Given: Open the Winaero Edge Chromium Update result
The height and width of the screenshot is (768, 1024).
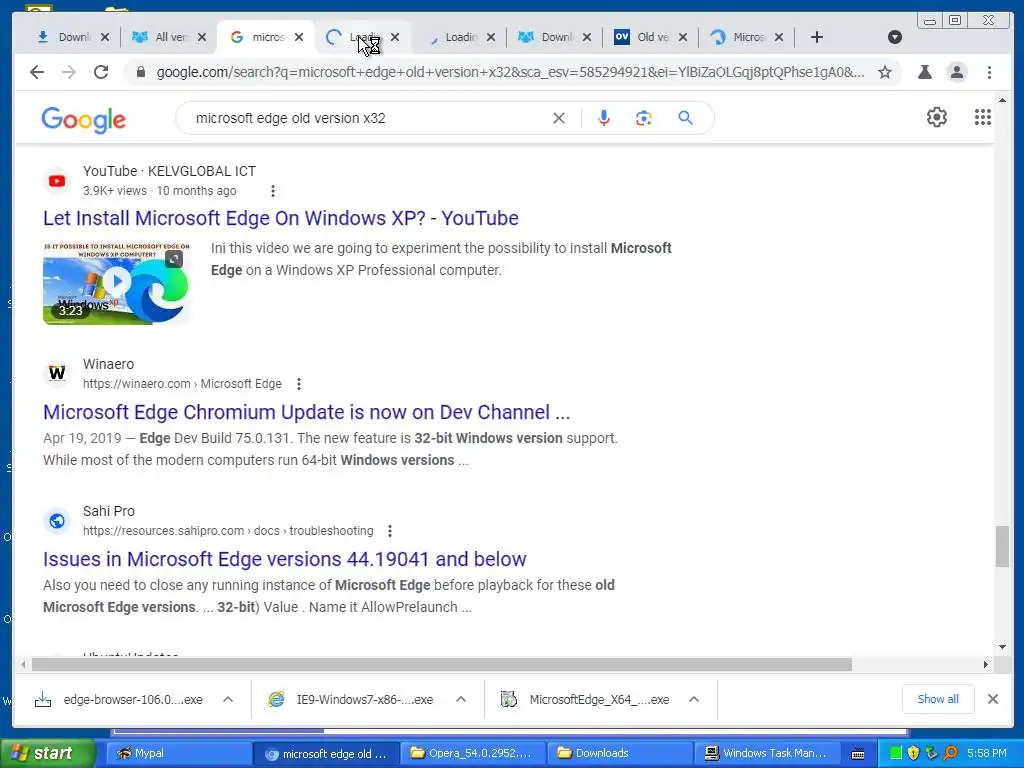Looking at the screenshot, I should (306, 412).
